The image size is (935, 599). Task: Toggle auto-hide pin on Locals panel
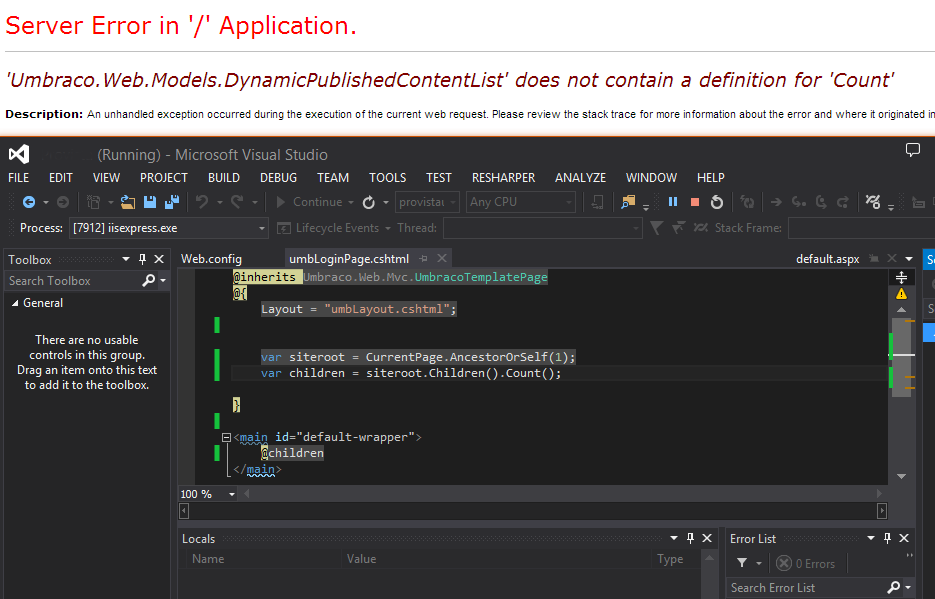(691, 538)
